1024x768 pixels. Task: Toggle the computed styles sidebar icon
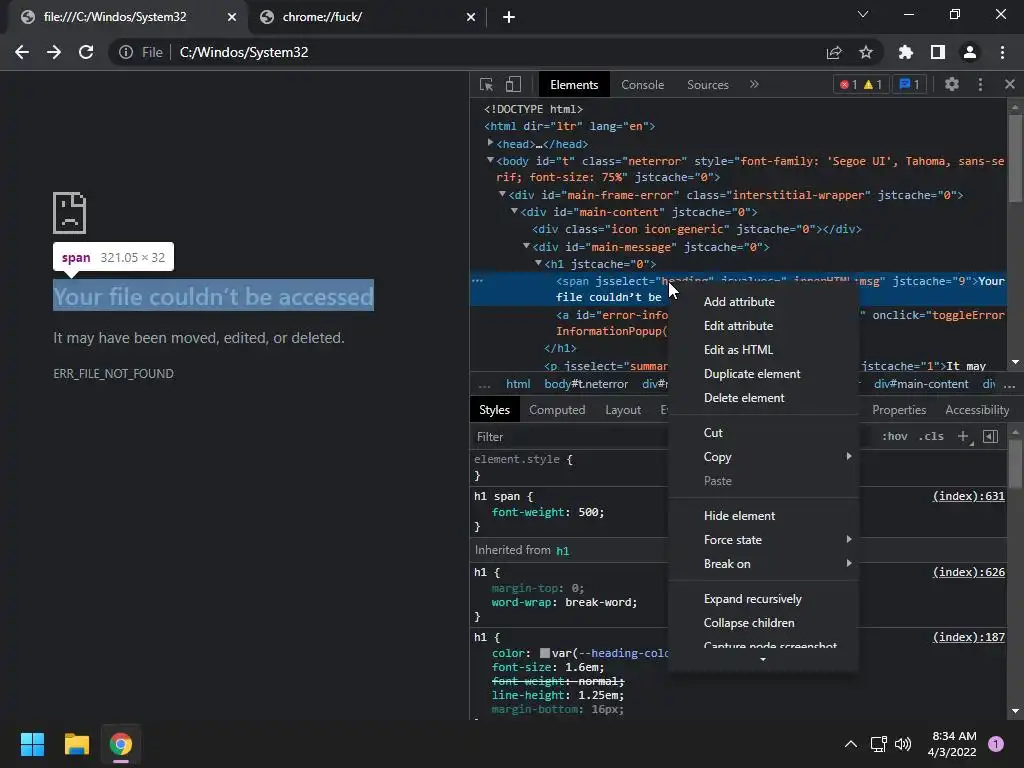pyautogui.click(x=991, y=436)
